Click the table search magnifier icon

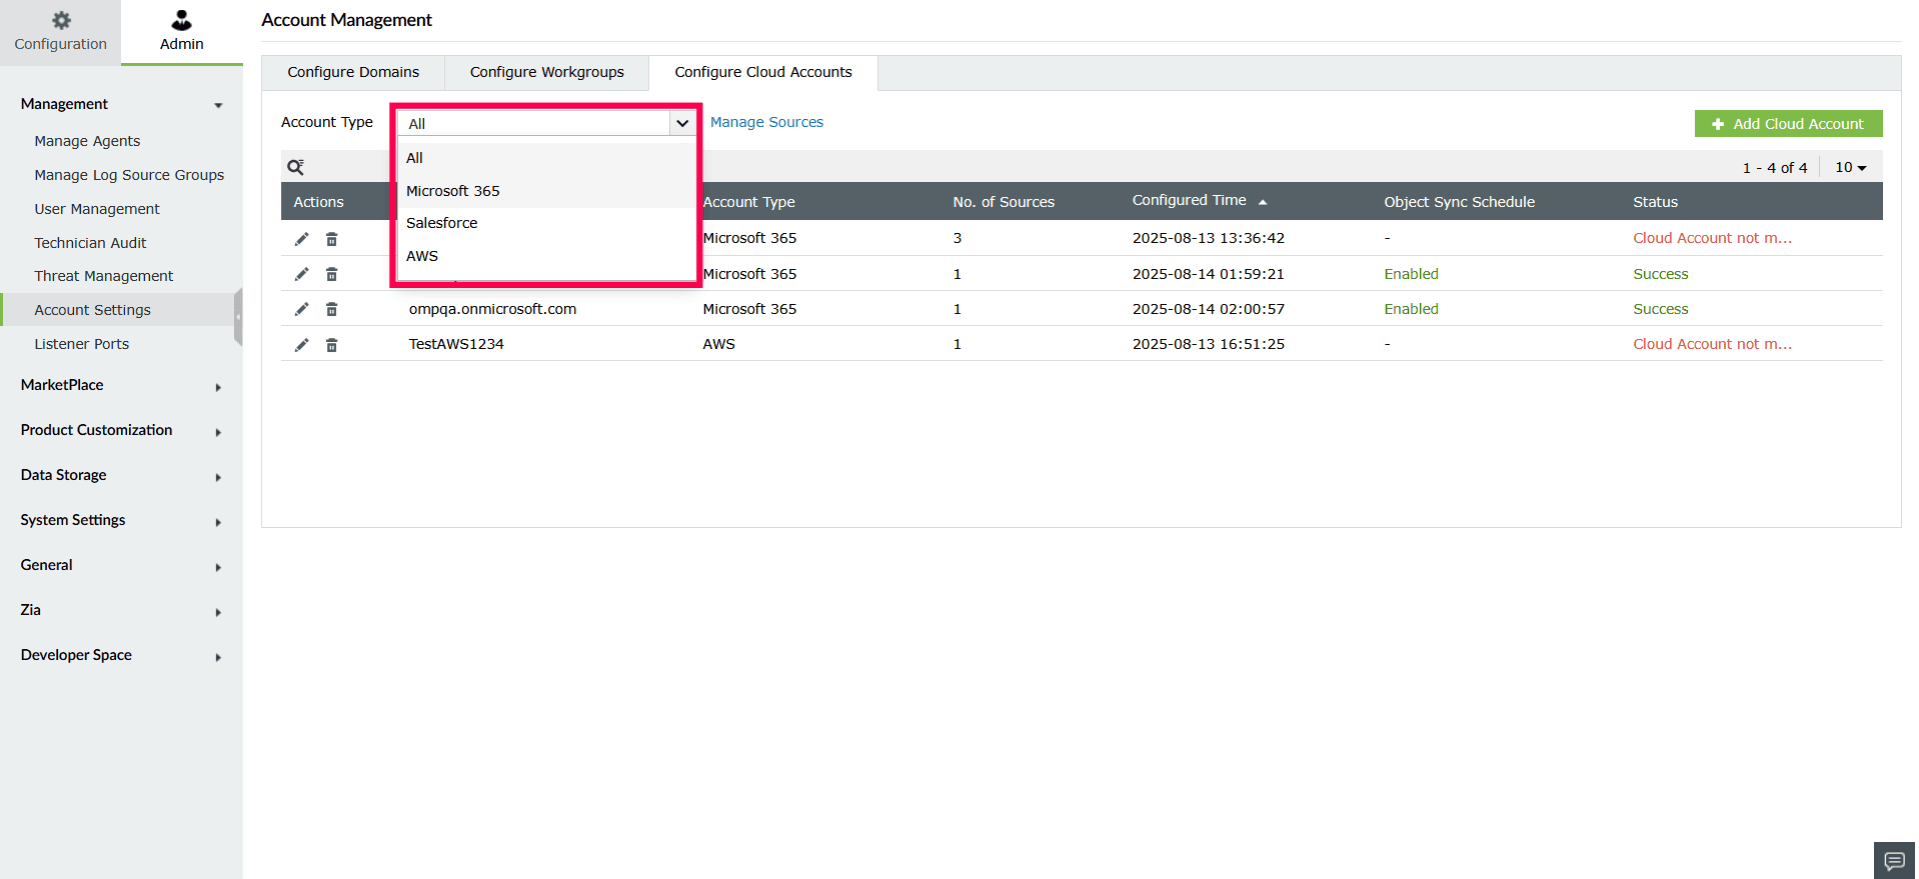point(296,167)
